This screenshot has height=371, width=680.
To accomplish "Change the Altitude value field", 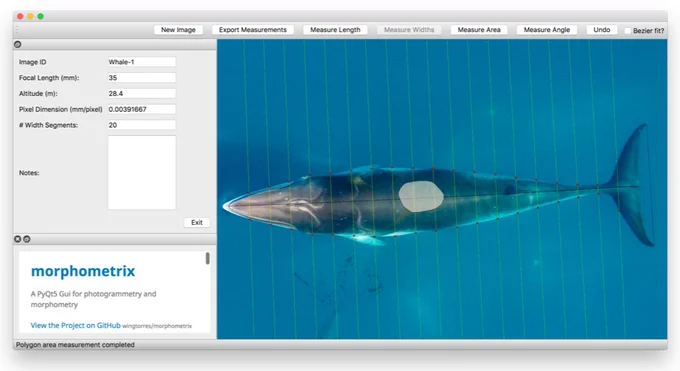I will pyautogui.click(x=142, y=93).
